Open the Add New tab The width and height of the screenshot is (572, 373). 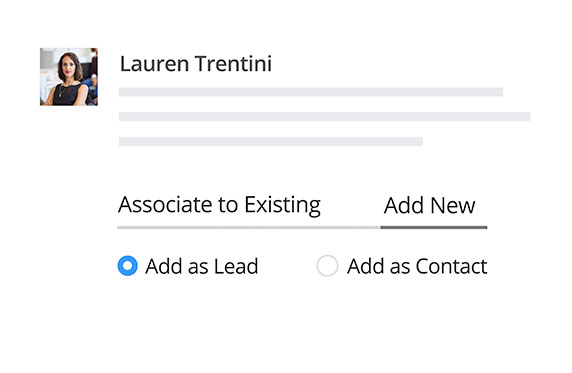(430, 205)
